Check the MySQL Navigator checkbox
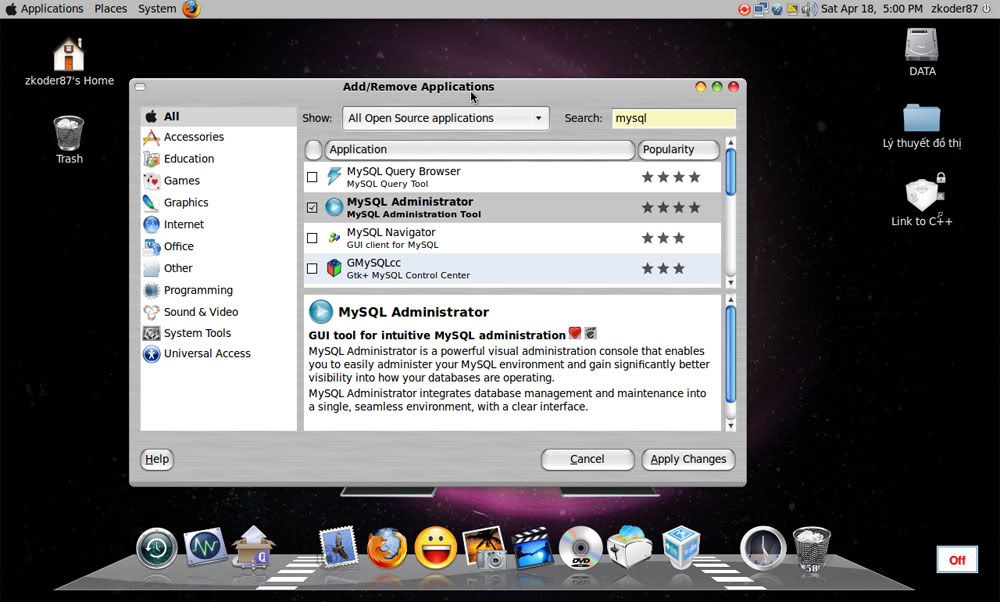This screenshot has width=1000, height=602. click(x=312, y=238)
